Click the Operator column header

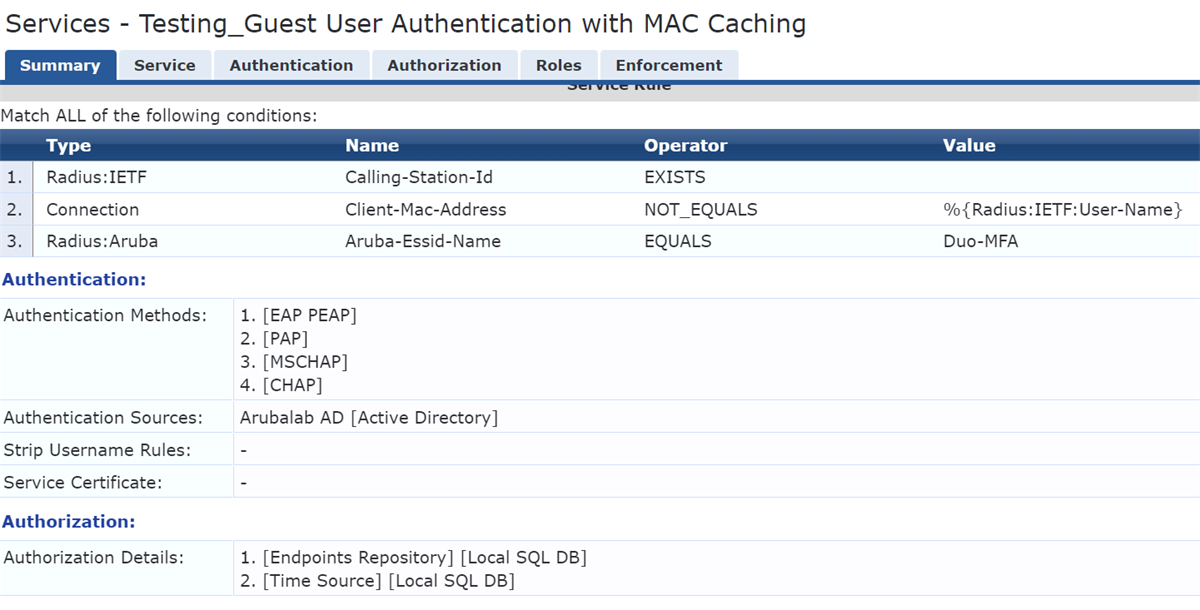(x=685, y=146)
